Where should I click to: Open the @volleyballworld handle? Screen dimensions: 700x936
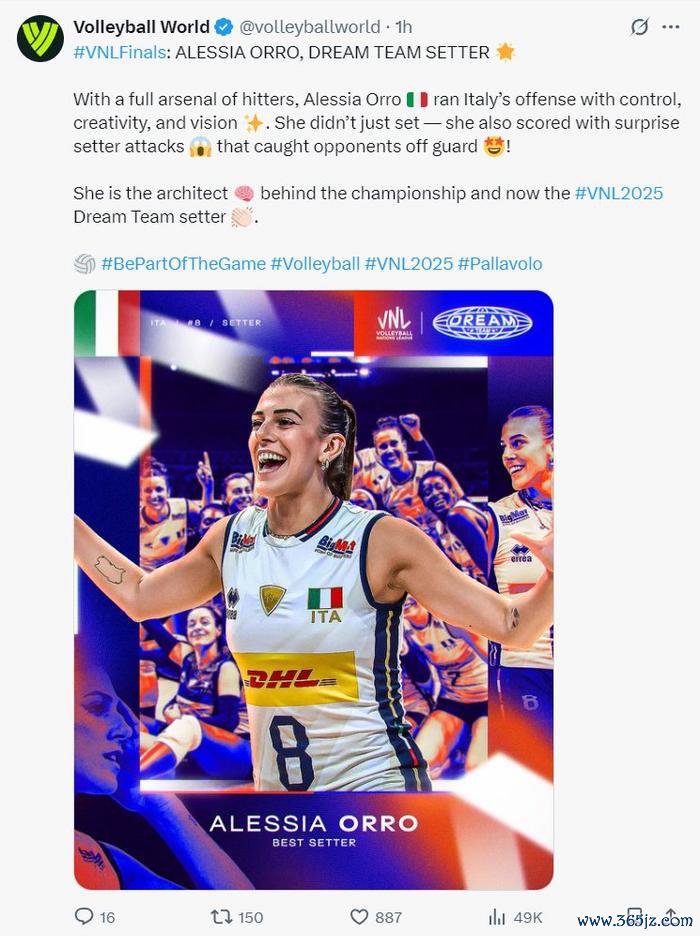pos(310,27)
